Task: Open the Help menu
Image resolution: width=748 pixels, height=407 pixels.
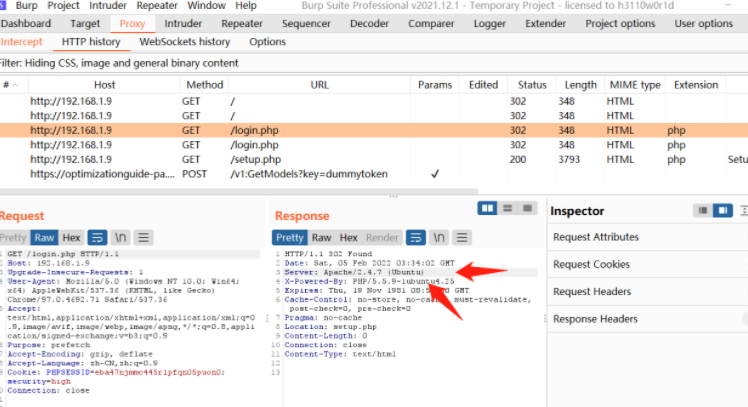Action: coord(246,6)
